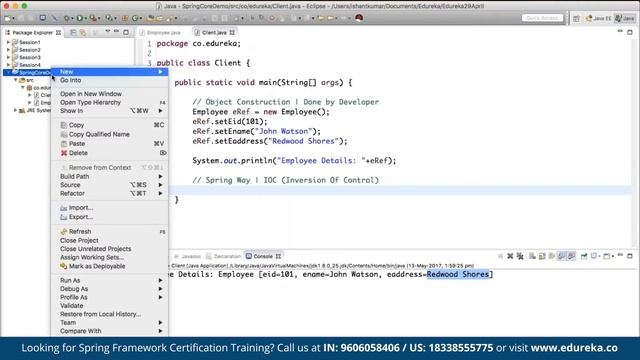The width and height of the screenshot is (640, 360).
Task: Maximize the Package Explorer view
Action: pos(126,32)
